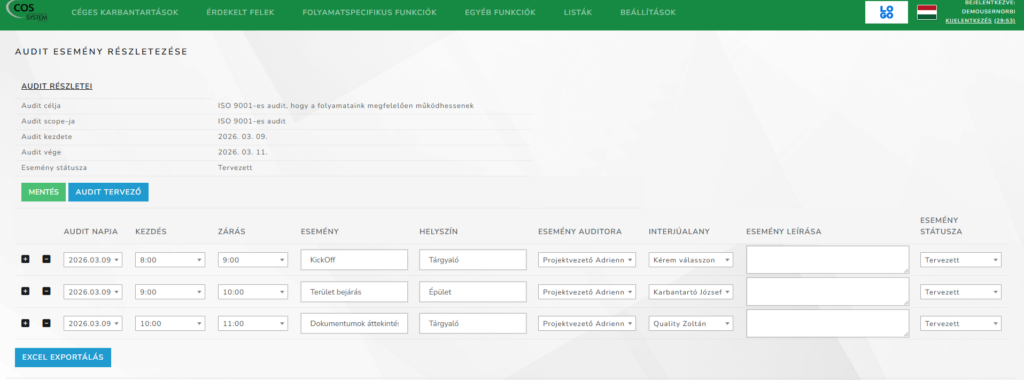Click the Interjúalany column header

679,231
